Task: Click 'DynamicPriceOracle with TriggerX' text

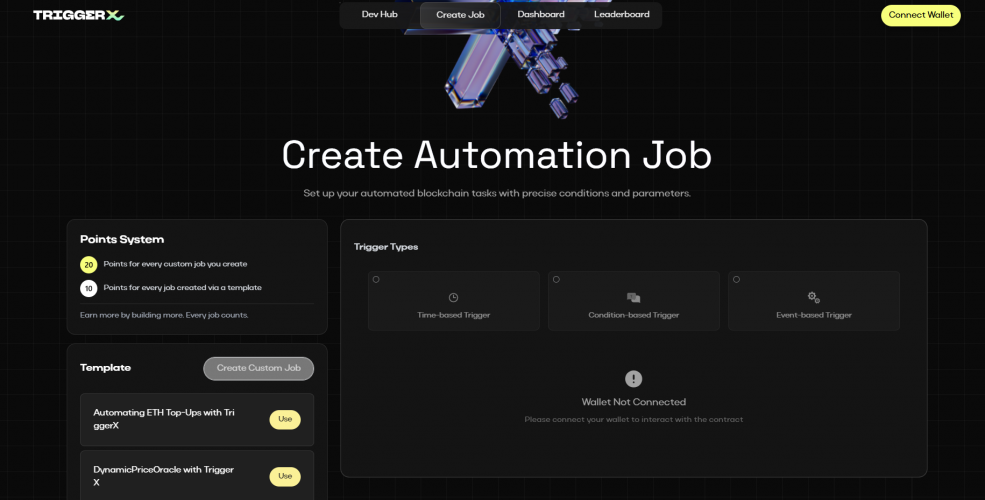Action: [163, 476]
